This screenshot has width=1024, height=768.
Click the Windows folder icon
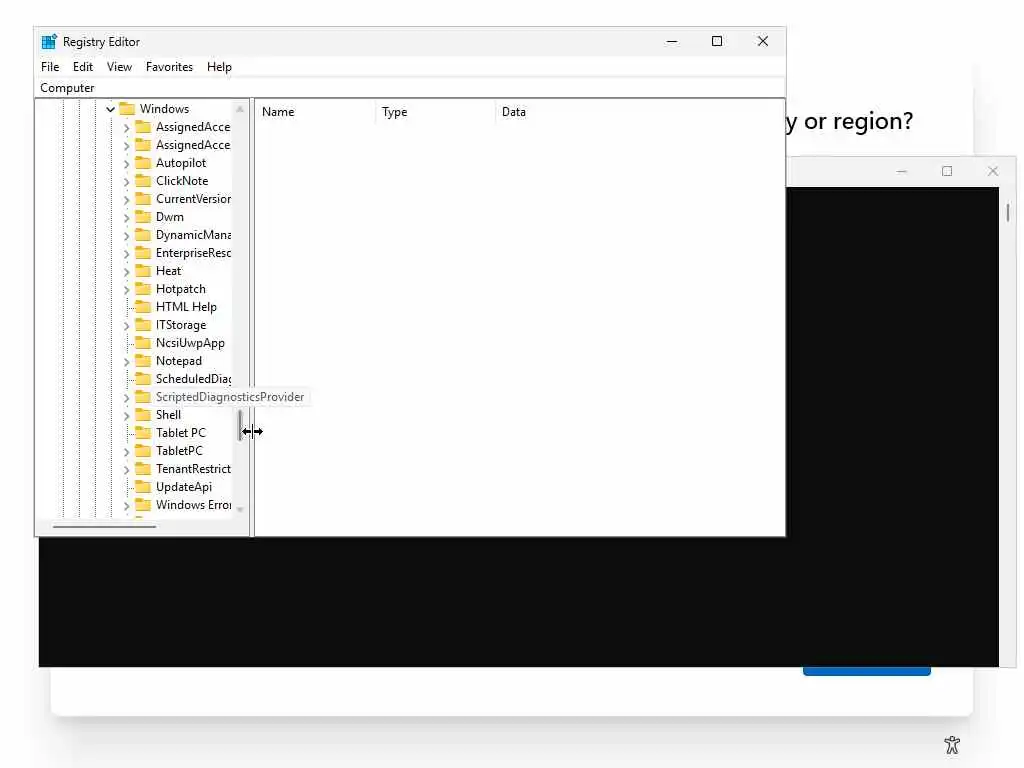(x=127, y=108)
